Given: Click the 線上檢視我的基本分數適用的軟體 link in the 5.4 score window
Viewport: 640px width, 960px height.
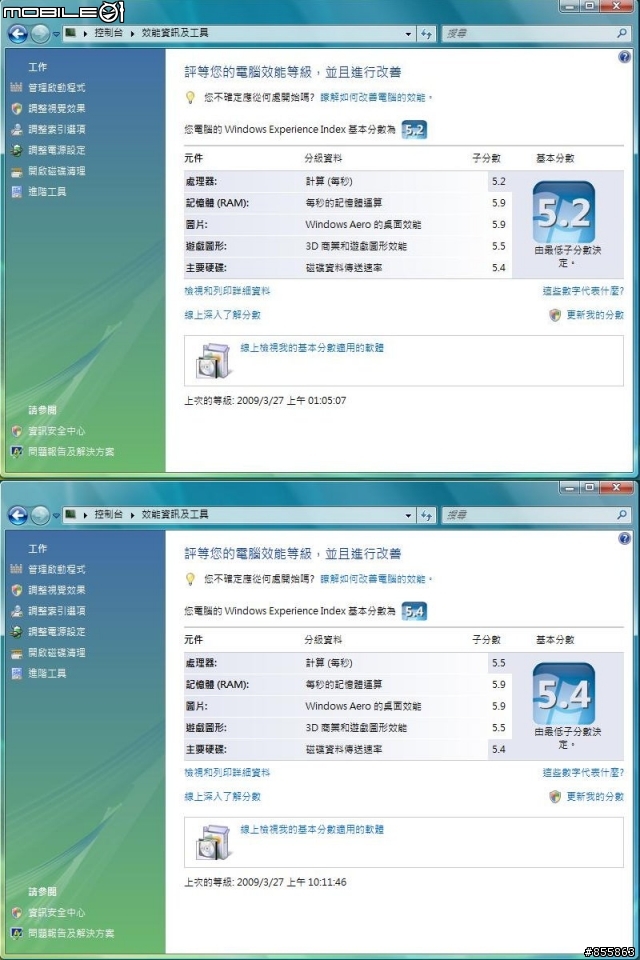Looking at the screenshot, I should (312, 830).
